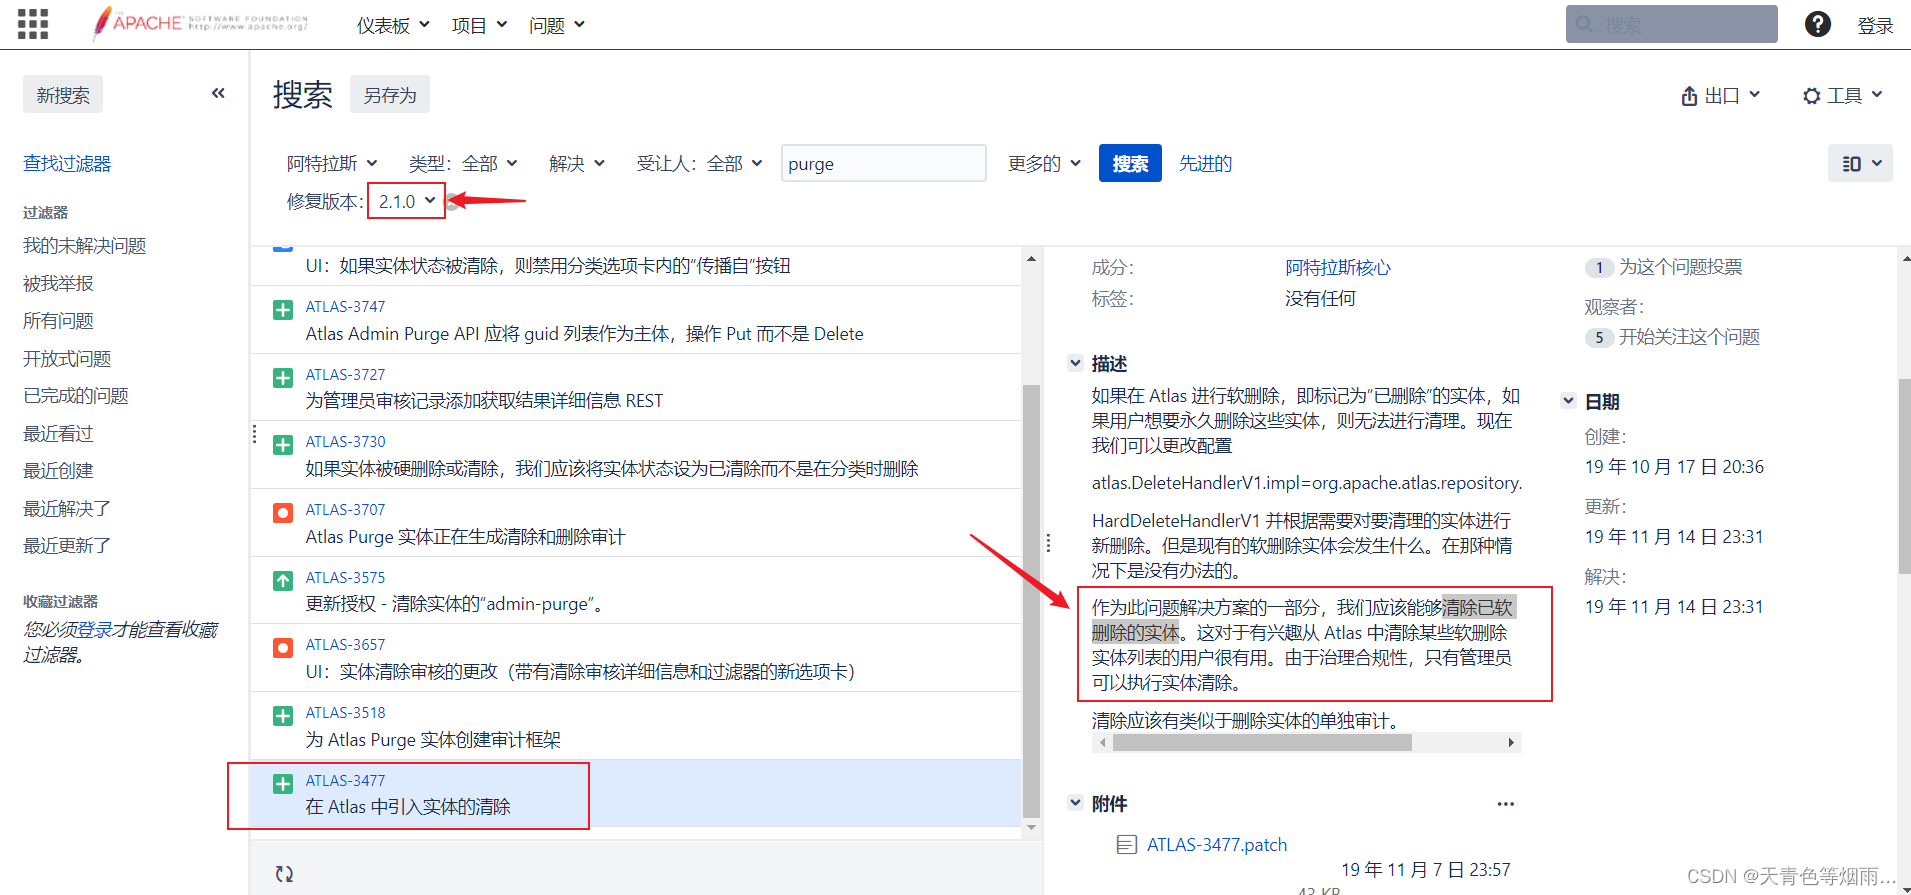Click the blue 搜索 search button
1911x895 pixels.
[1130, 164]
